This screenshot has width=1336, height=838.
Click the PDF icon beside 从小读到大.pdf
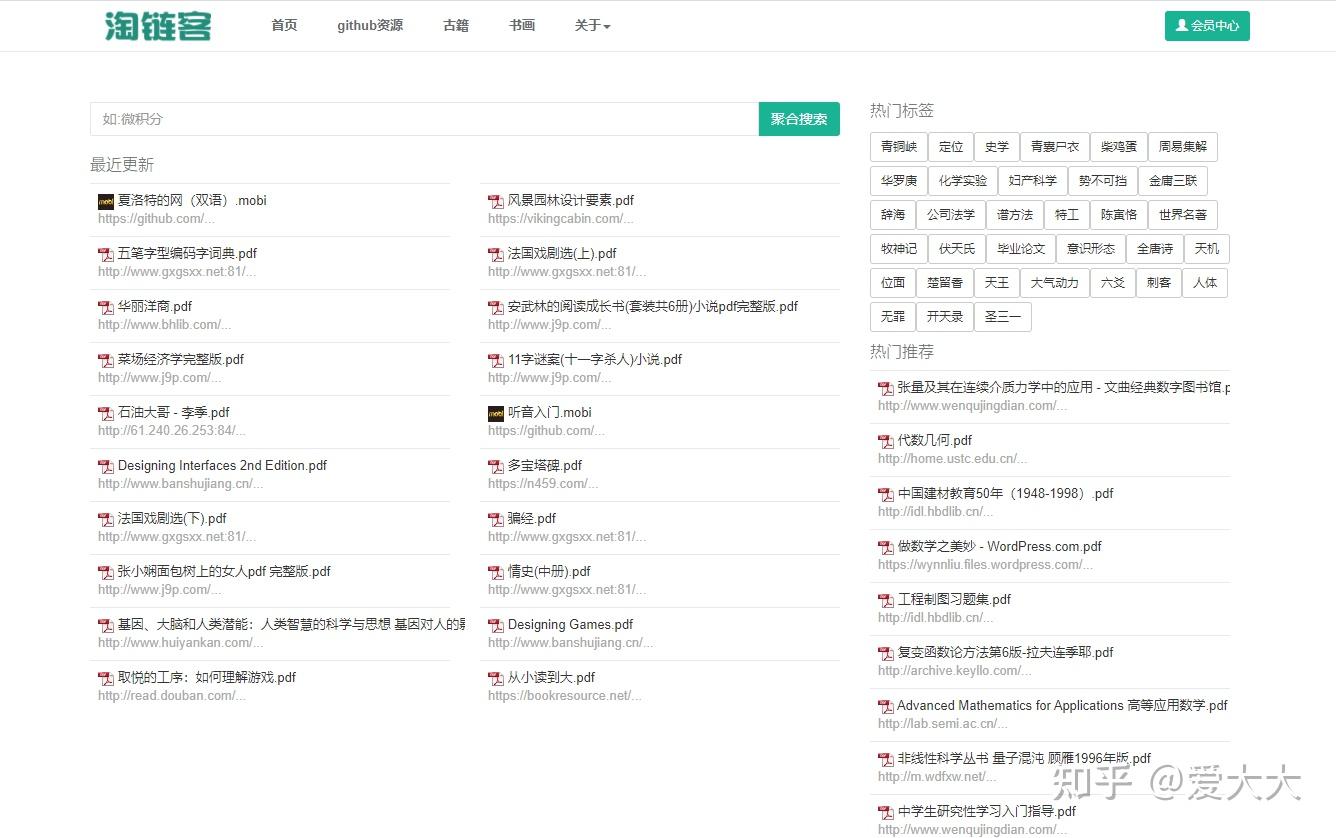point(496,678)
